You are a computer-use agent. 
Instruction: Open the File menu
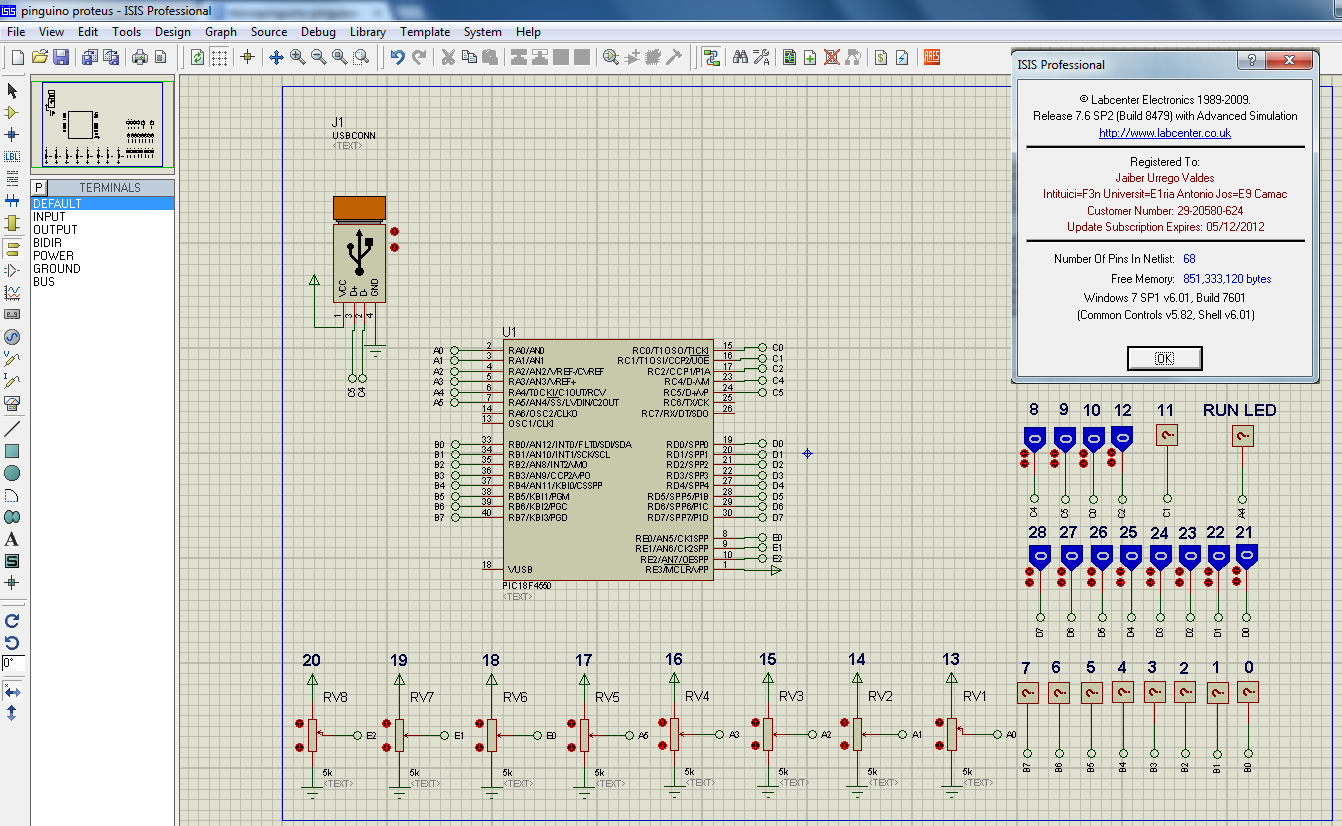click(x=16, y=32)
